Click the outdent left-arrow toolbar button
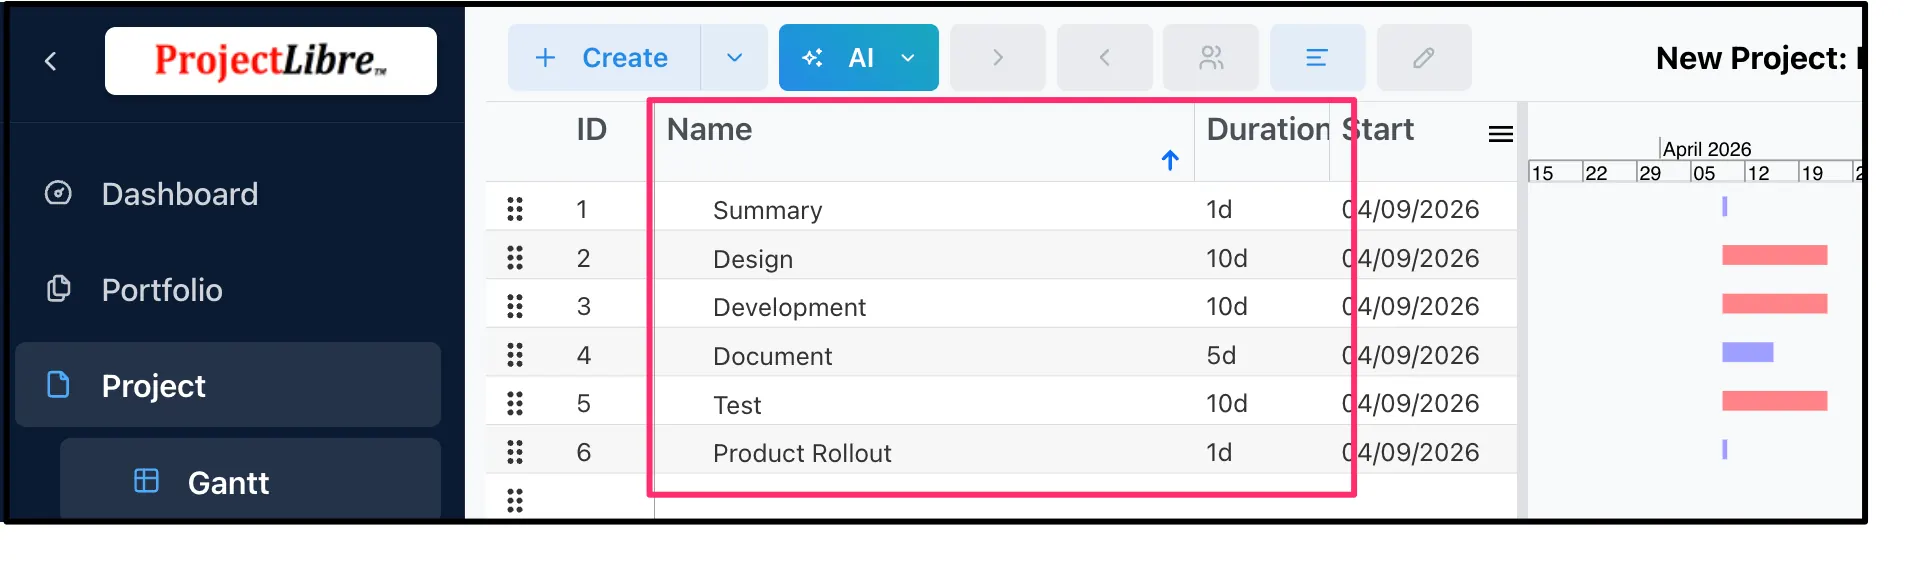The height and width of the screenshot is (566, 1910). [x=1105, y=58]
